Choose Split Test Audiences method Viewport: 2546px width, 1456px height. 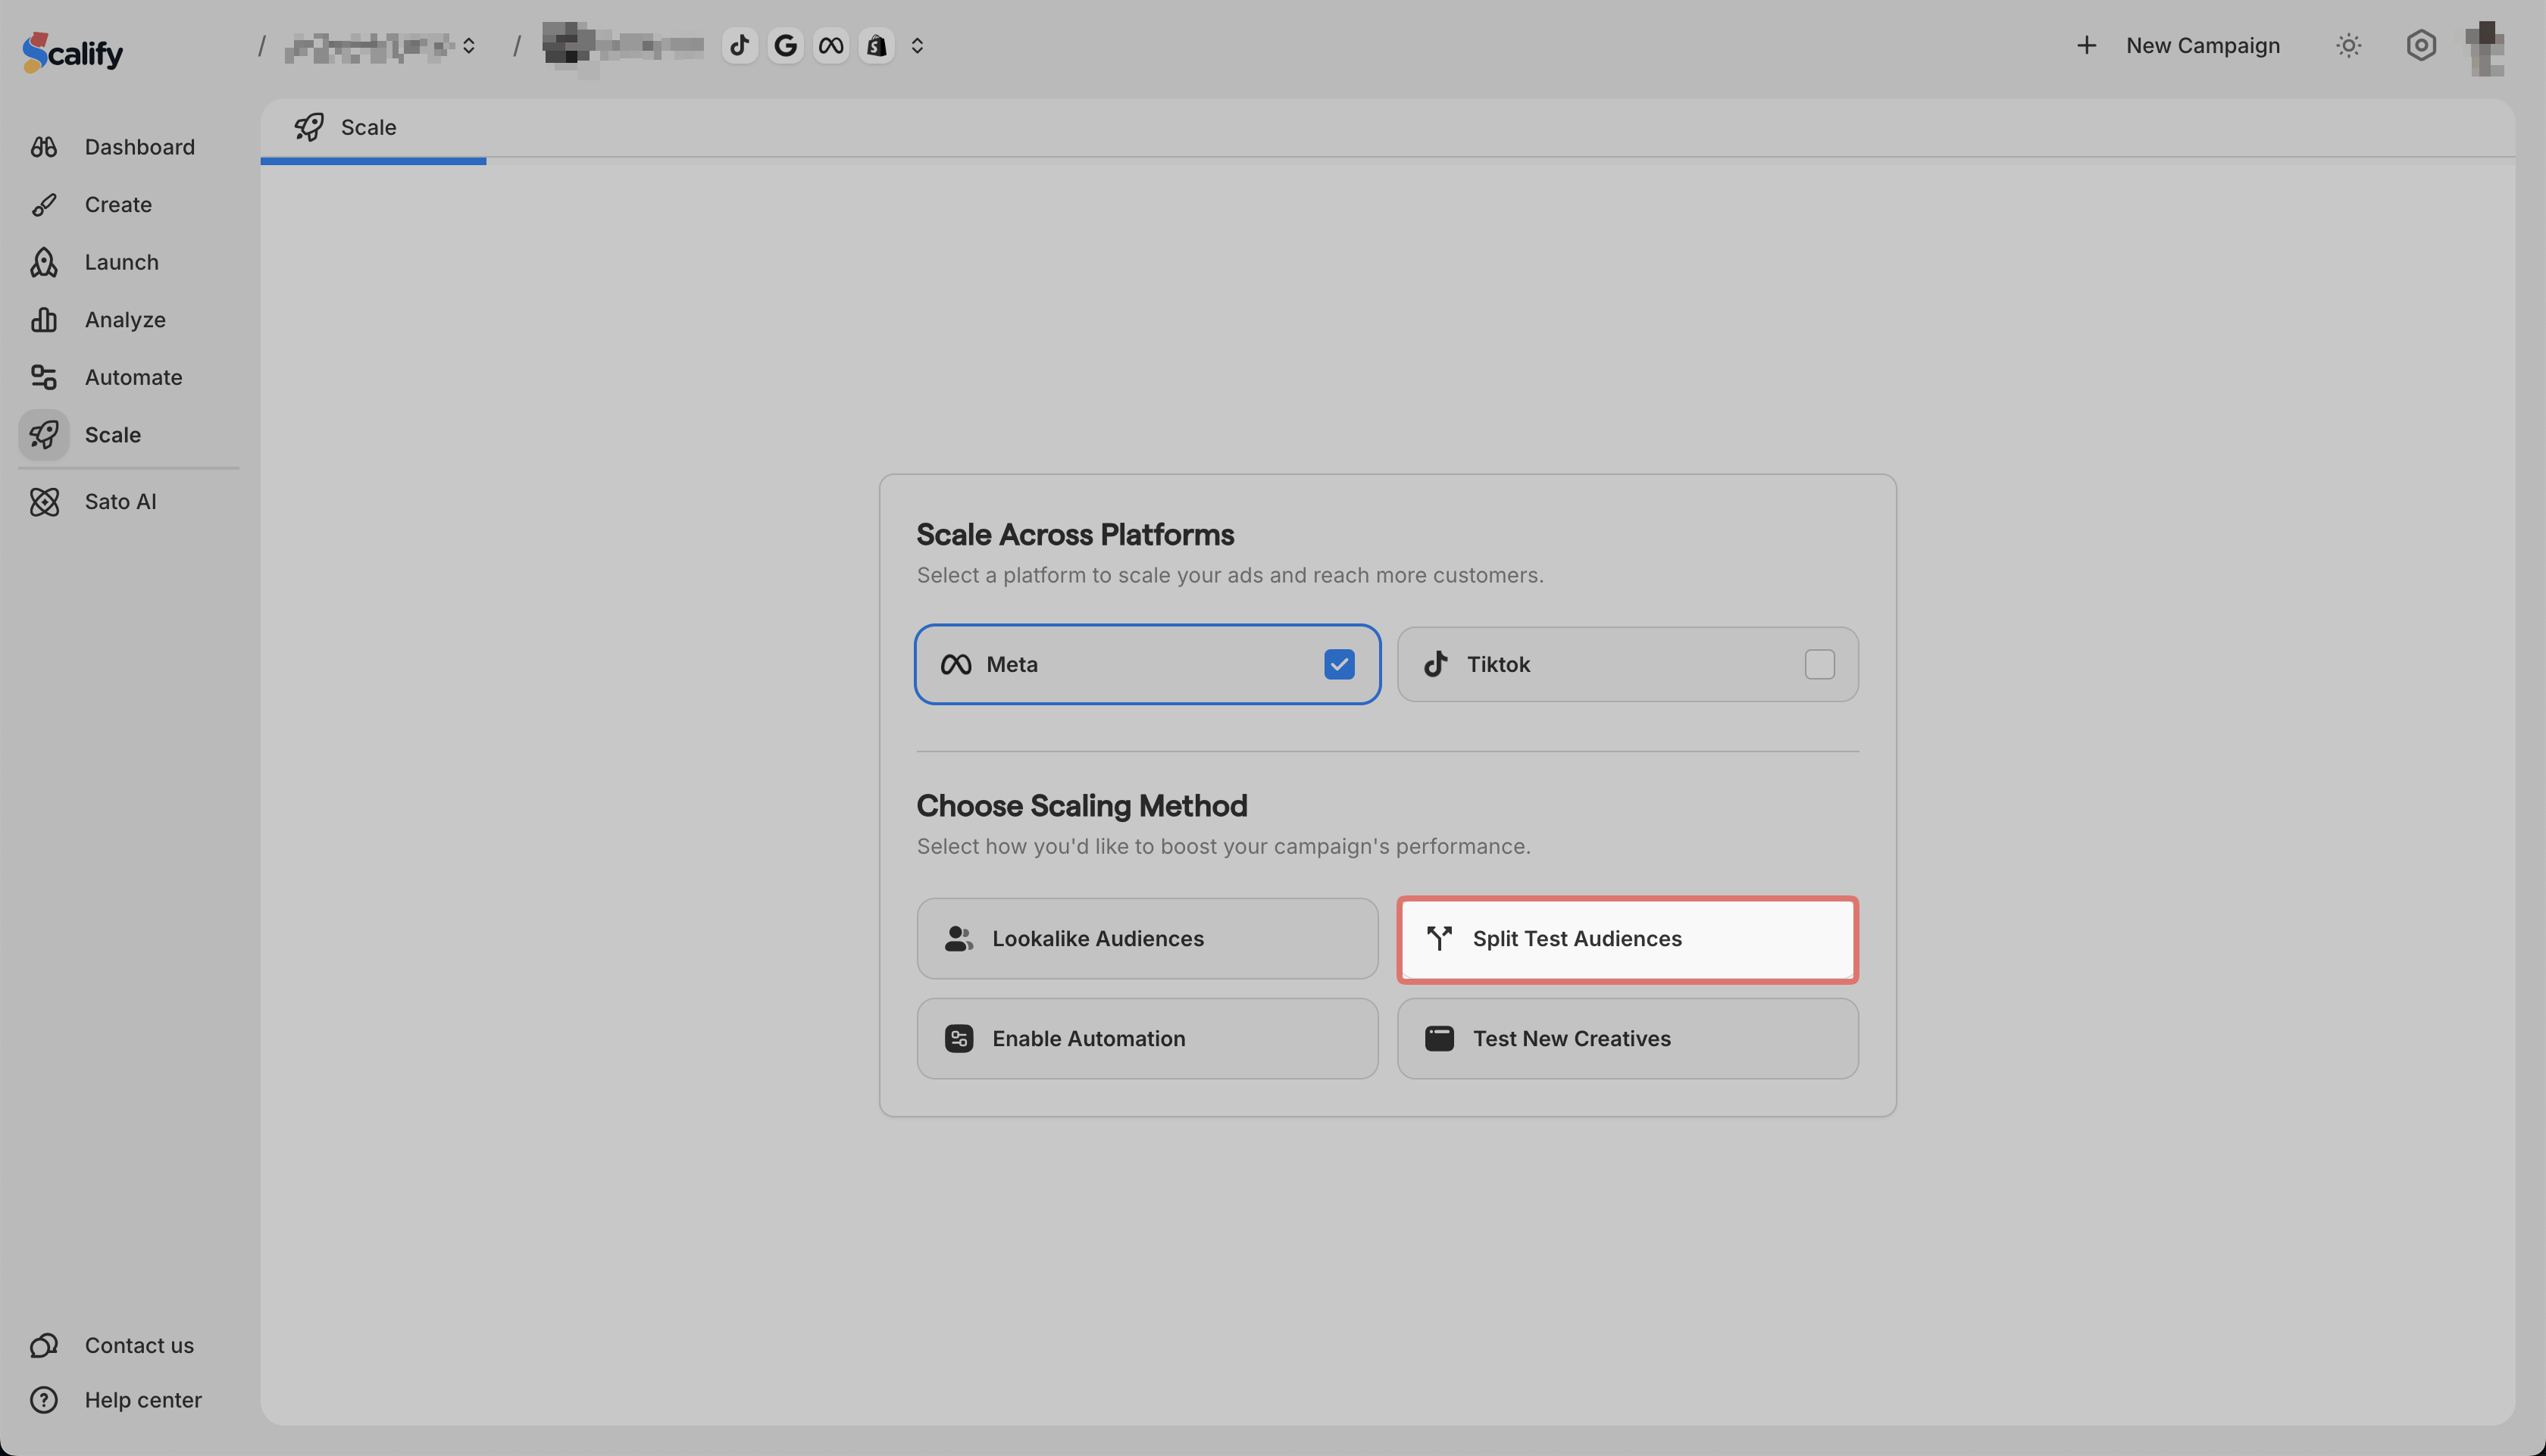point(1627,939)
